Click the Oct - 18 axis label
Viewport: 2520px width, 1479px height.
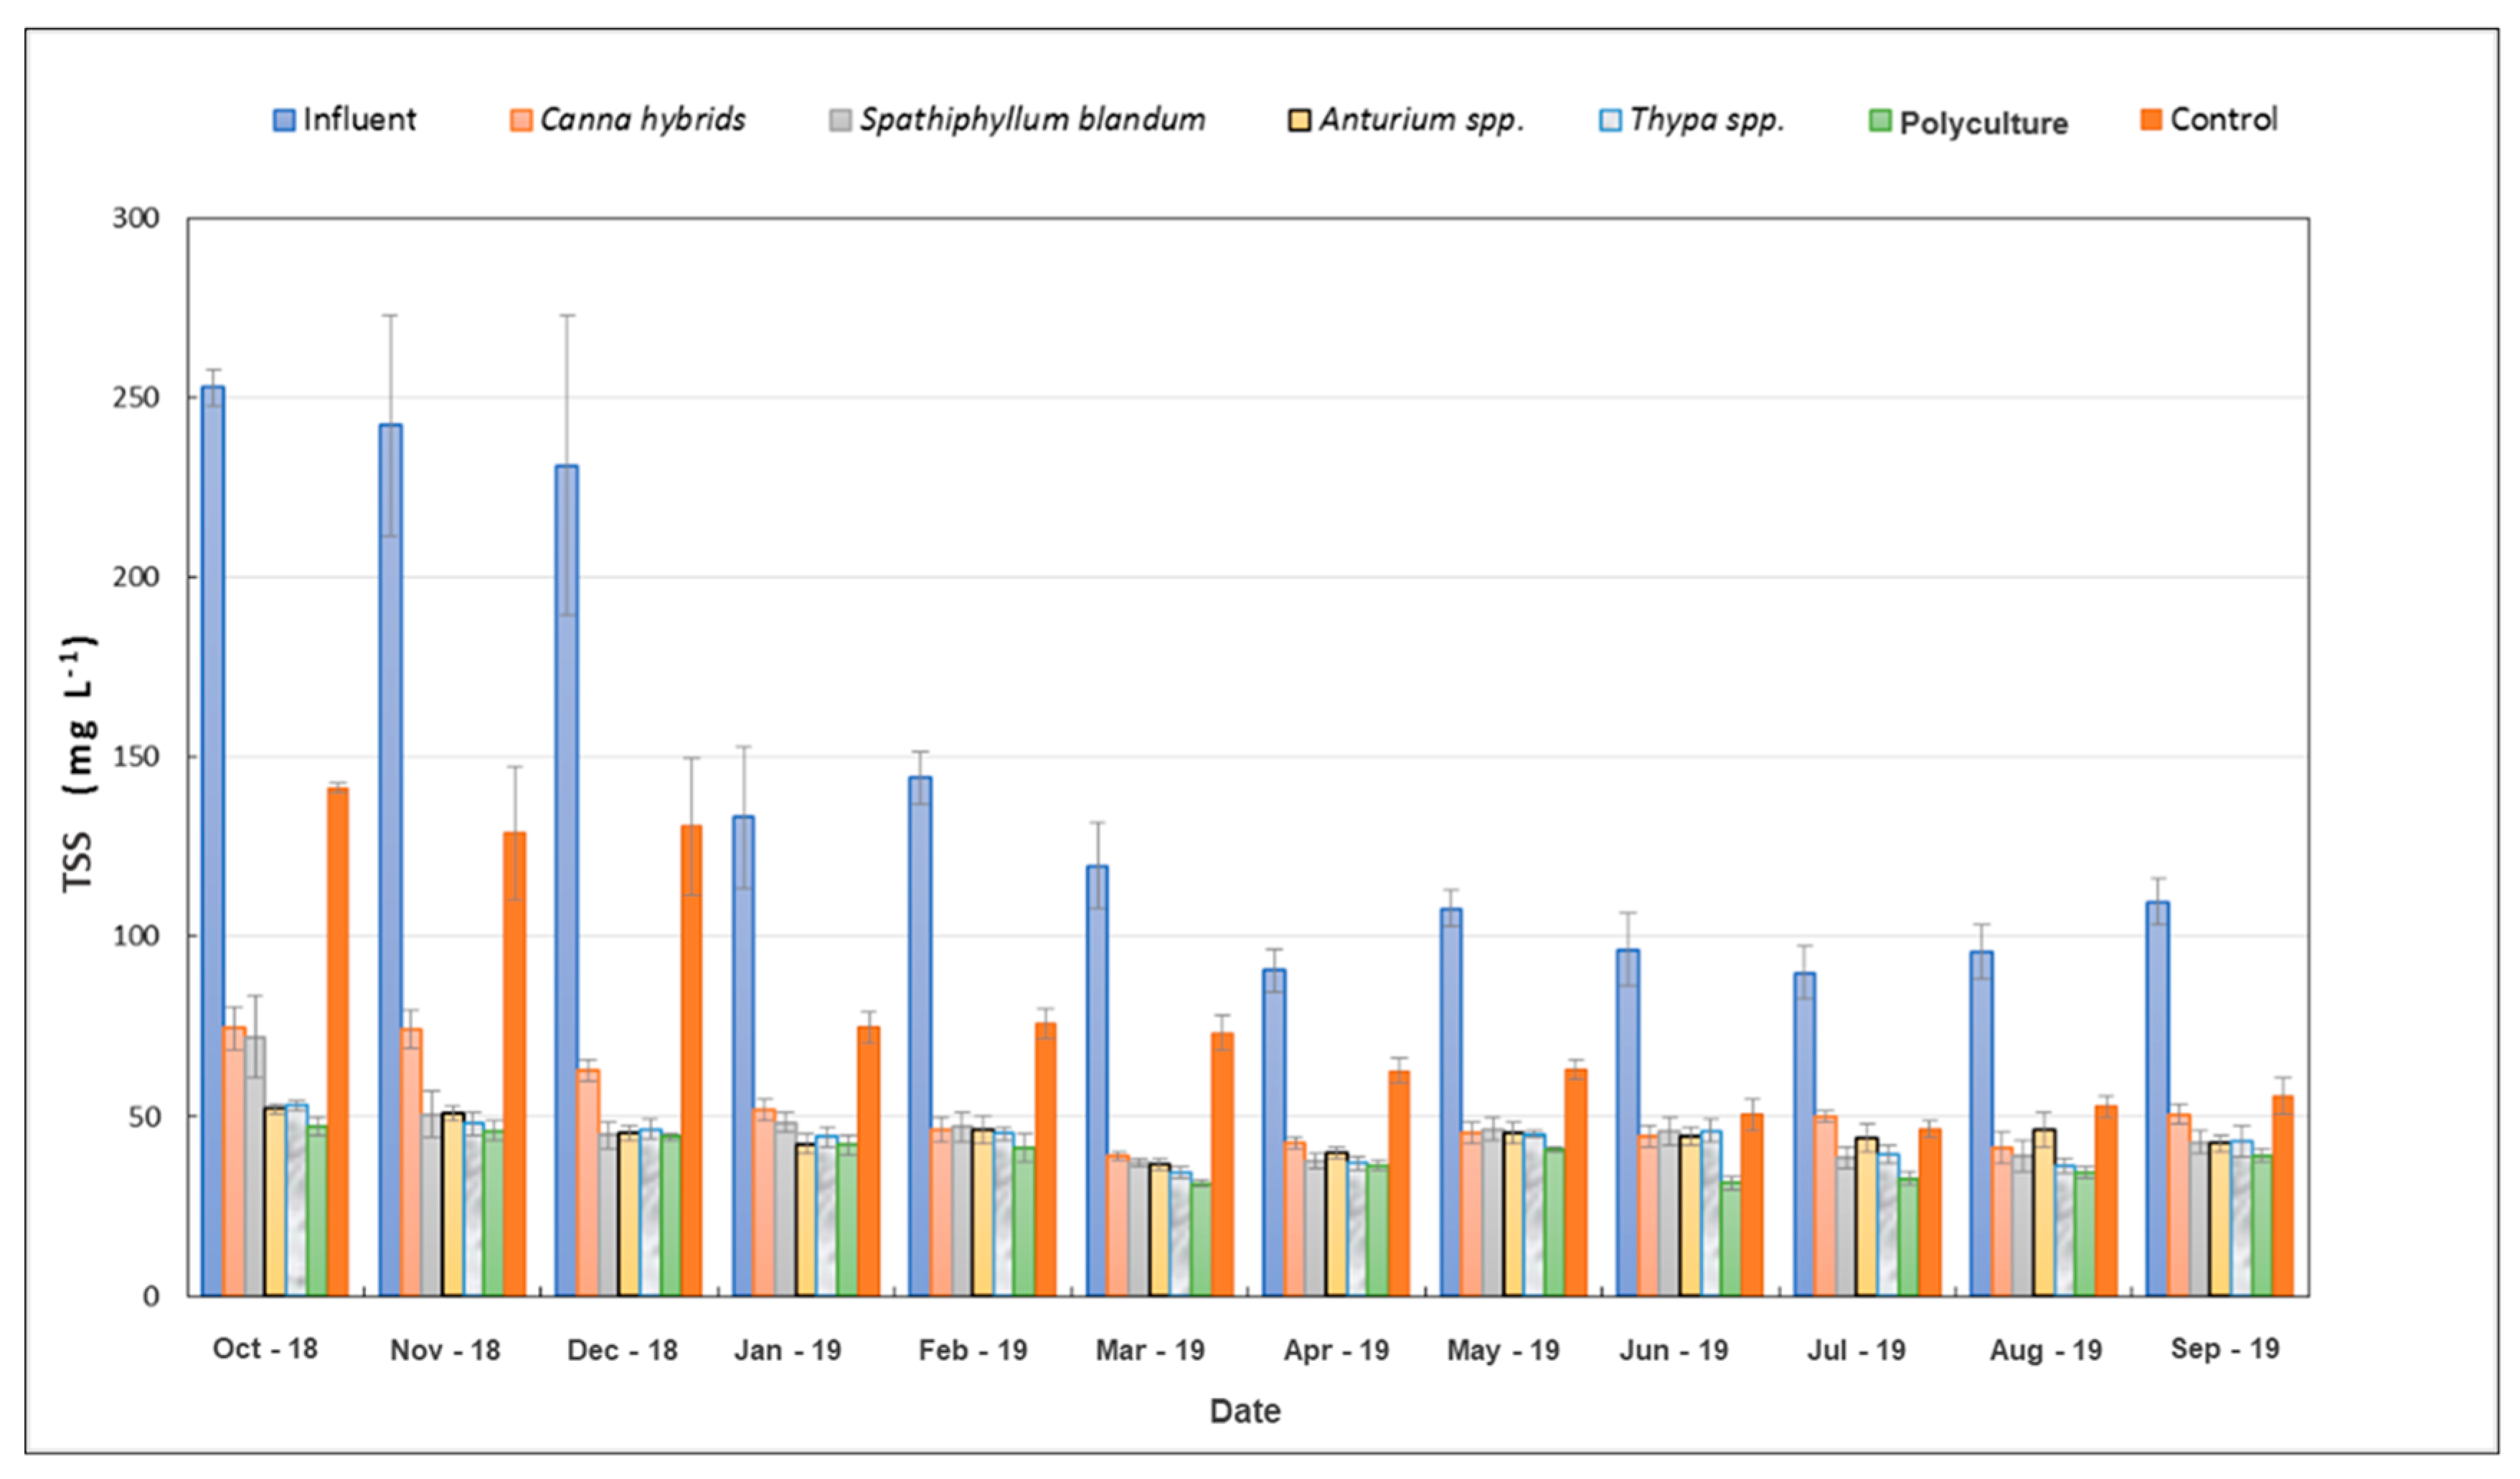pos(265,1349)
